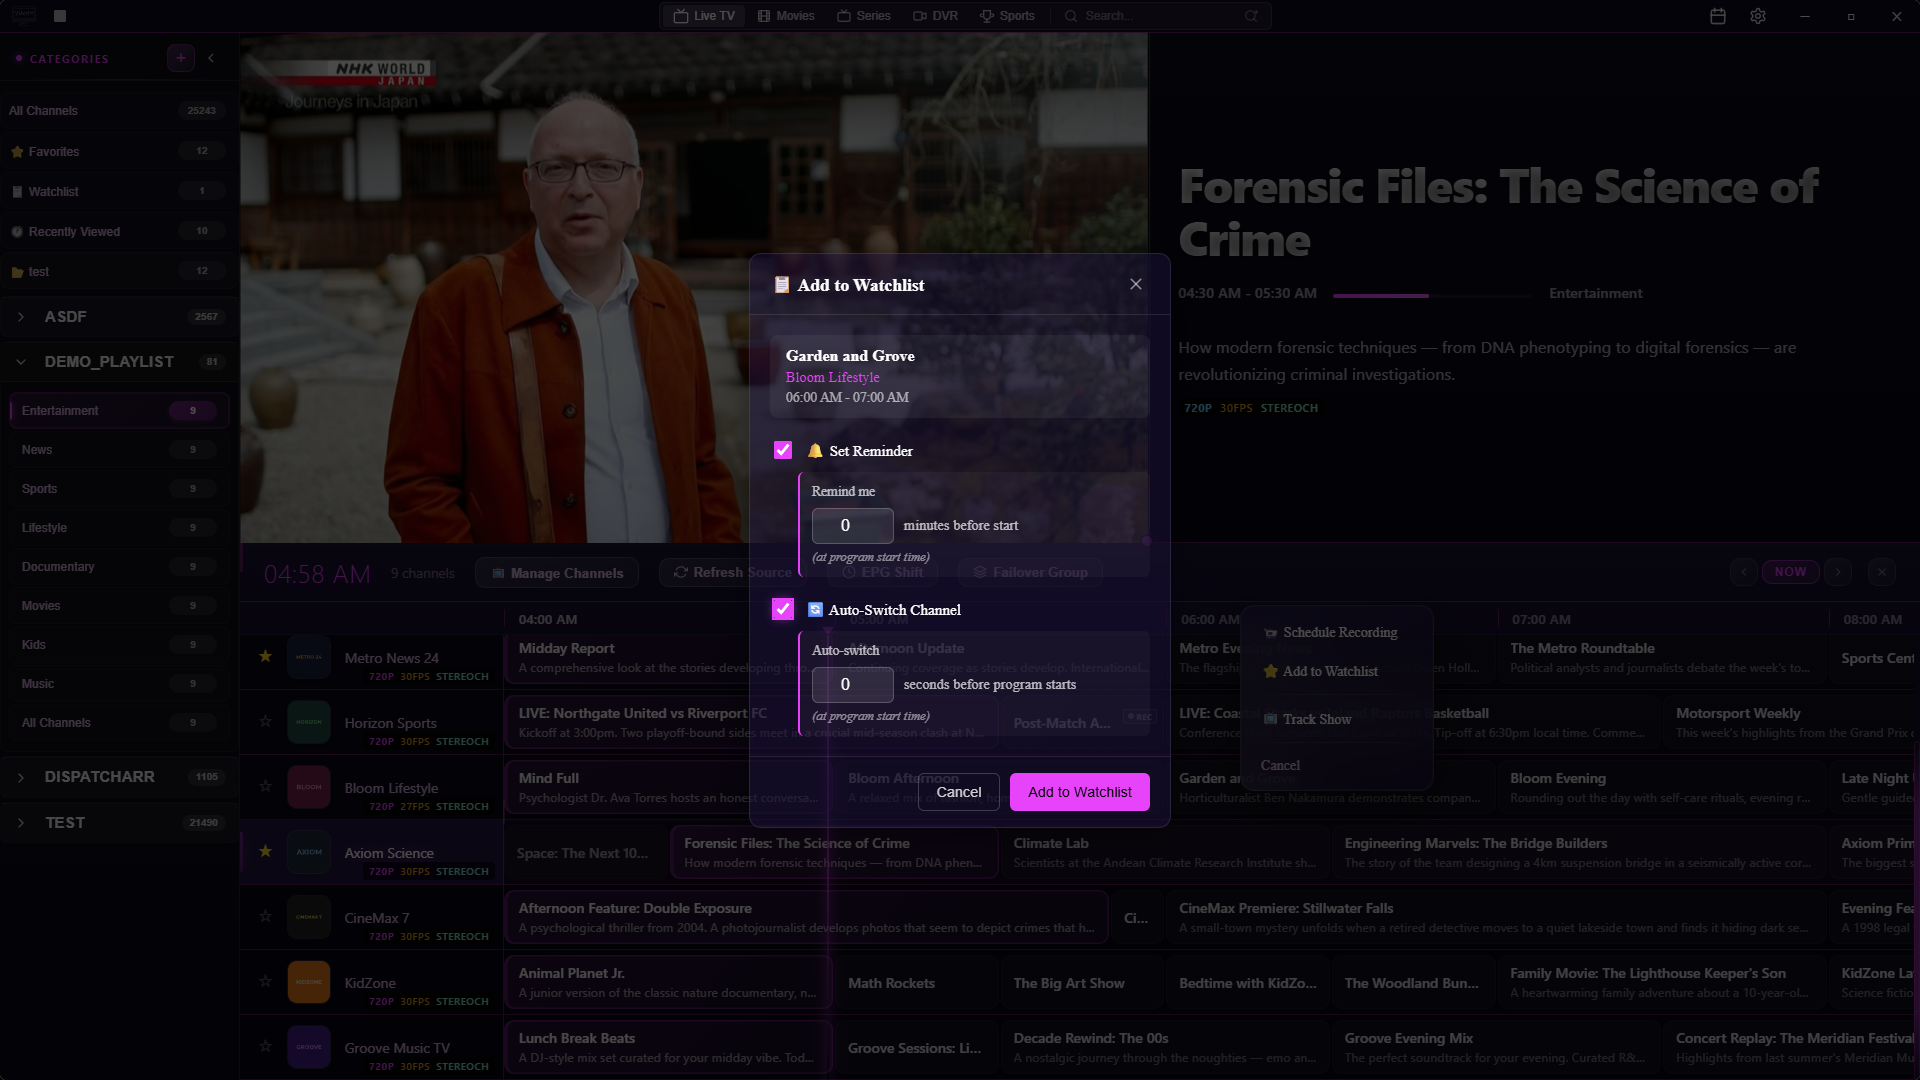1920x1080 pixels.
Task: Click the Bloom Lifestyle channel logo
Action: coord(309,787)
